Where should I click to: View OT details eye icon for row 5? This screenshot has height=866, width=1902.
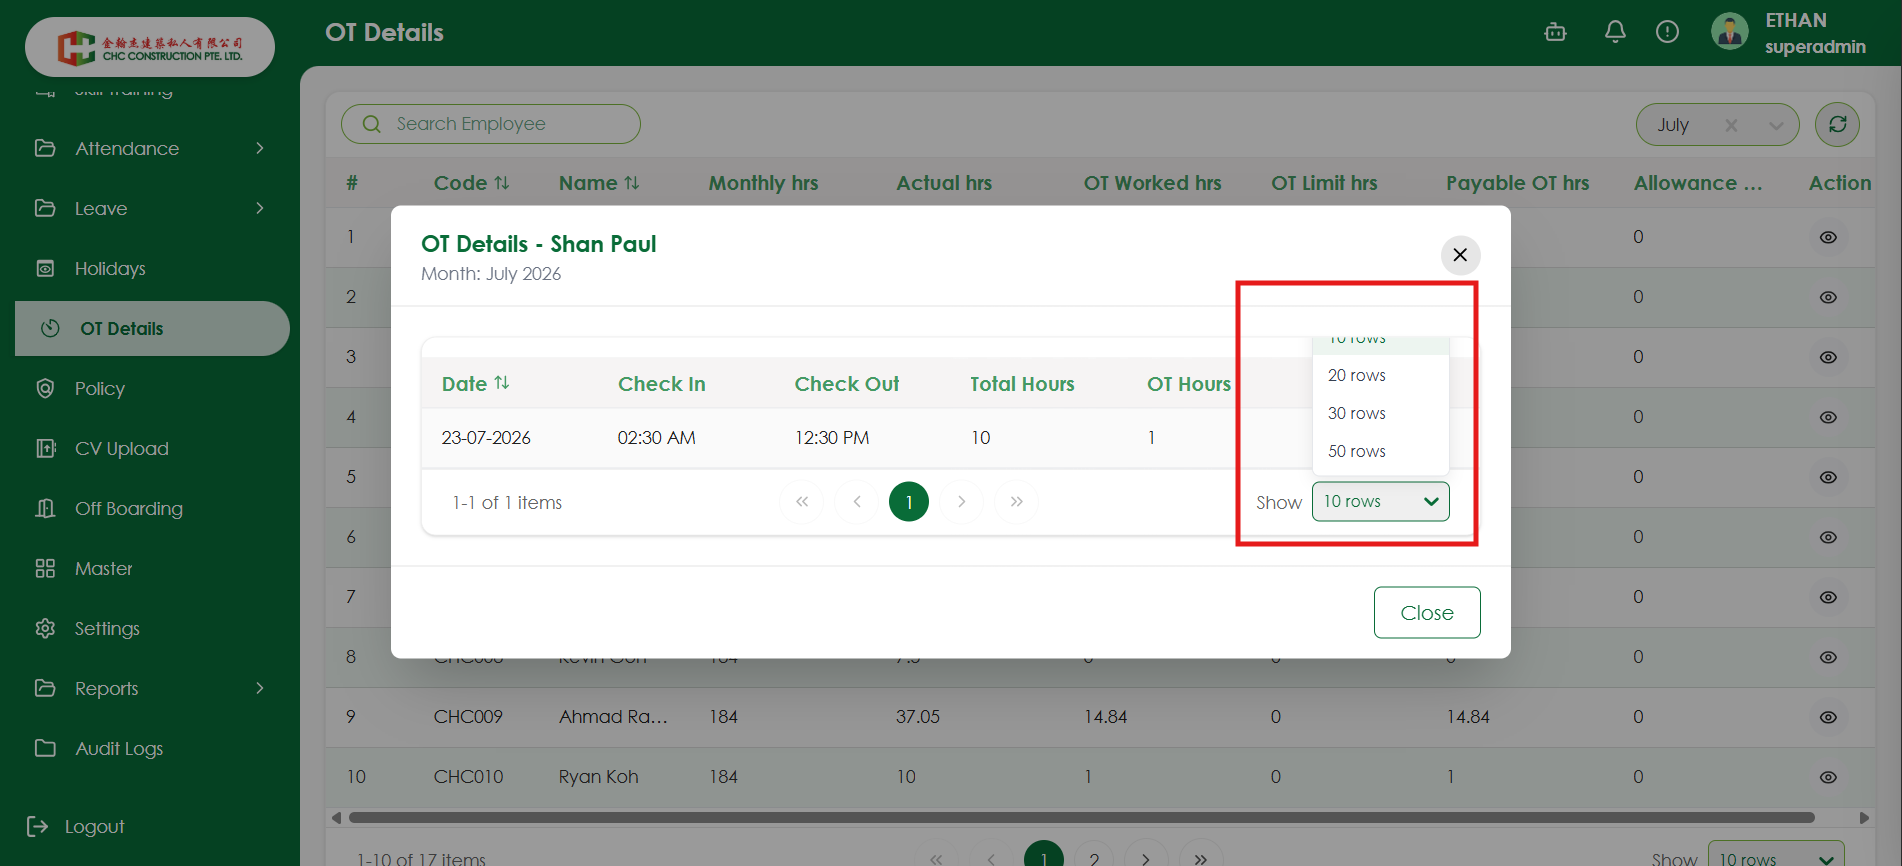(1828, 477)
